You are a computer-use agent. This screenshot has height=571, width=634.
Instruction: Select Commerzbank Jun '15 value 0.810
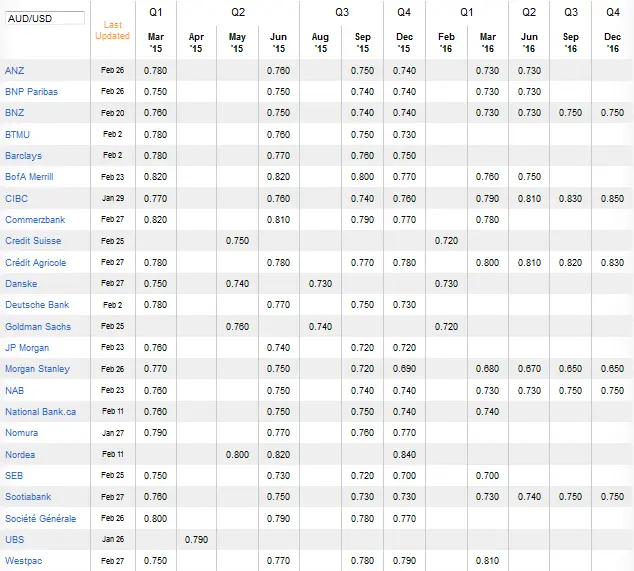(x=278, y=220)
